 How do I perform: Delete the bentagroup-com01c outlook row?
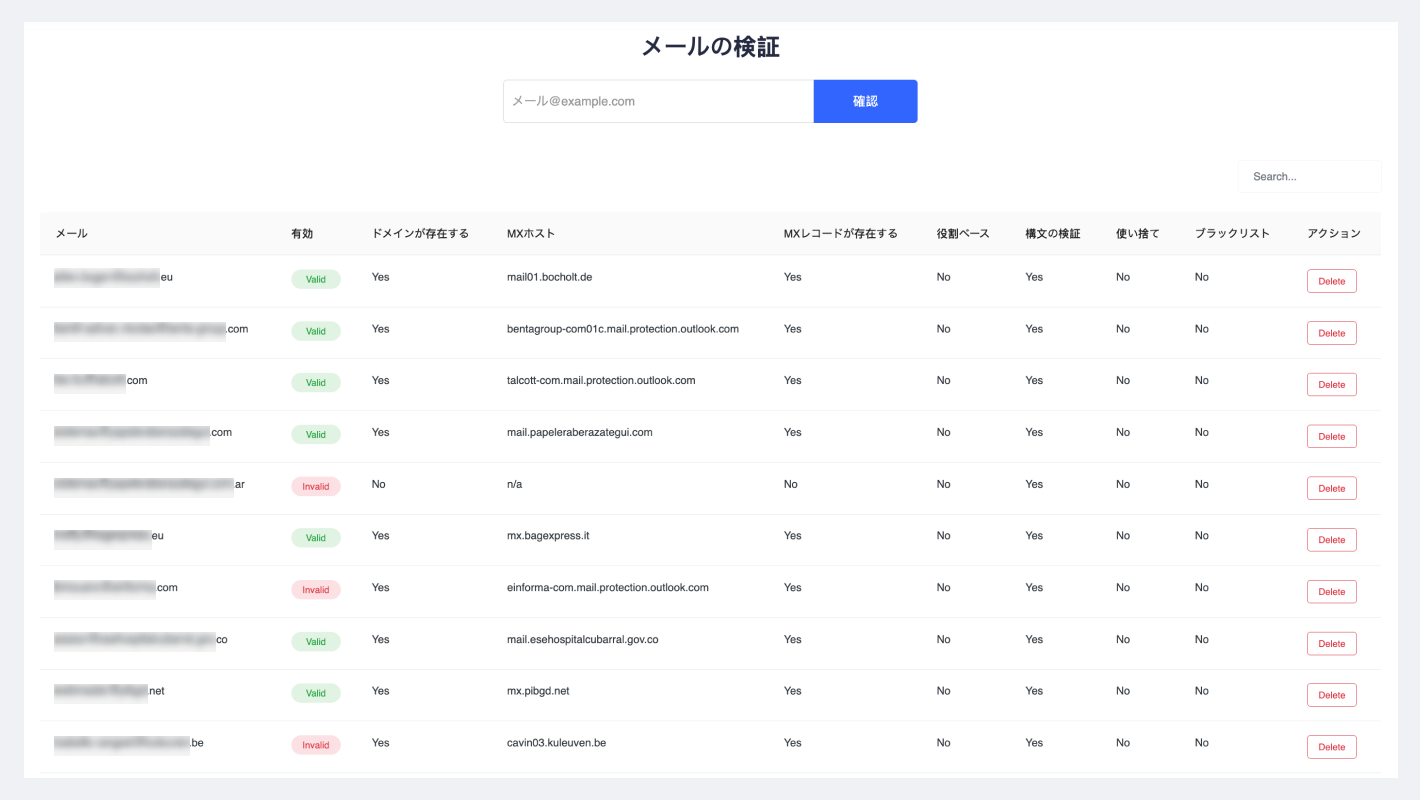[1331, 333]
